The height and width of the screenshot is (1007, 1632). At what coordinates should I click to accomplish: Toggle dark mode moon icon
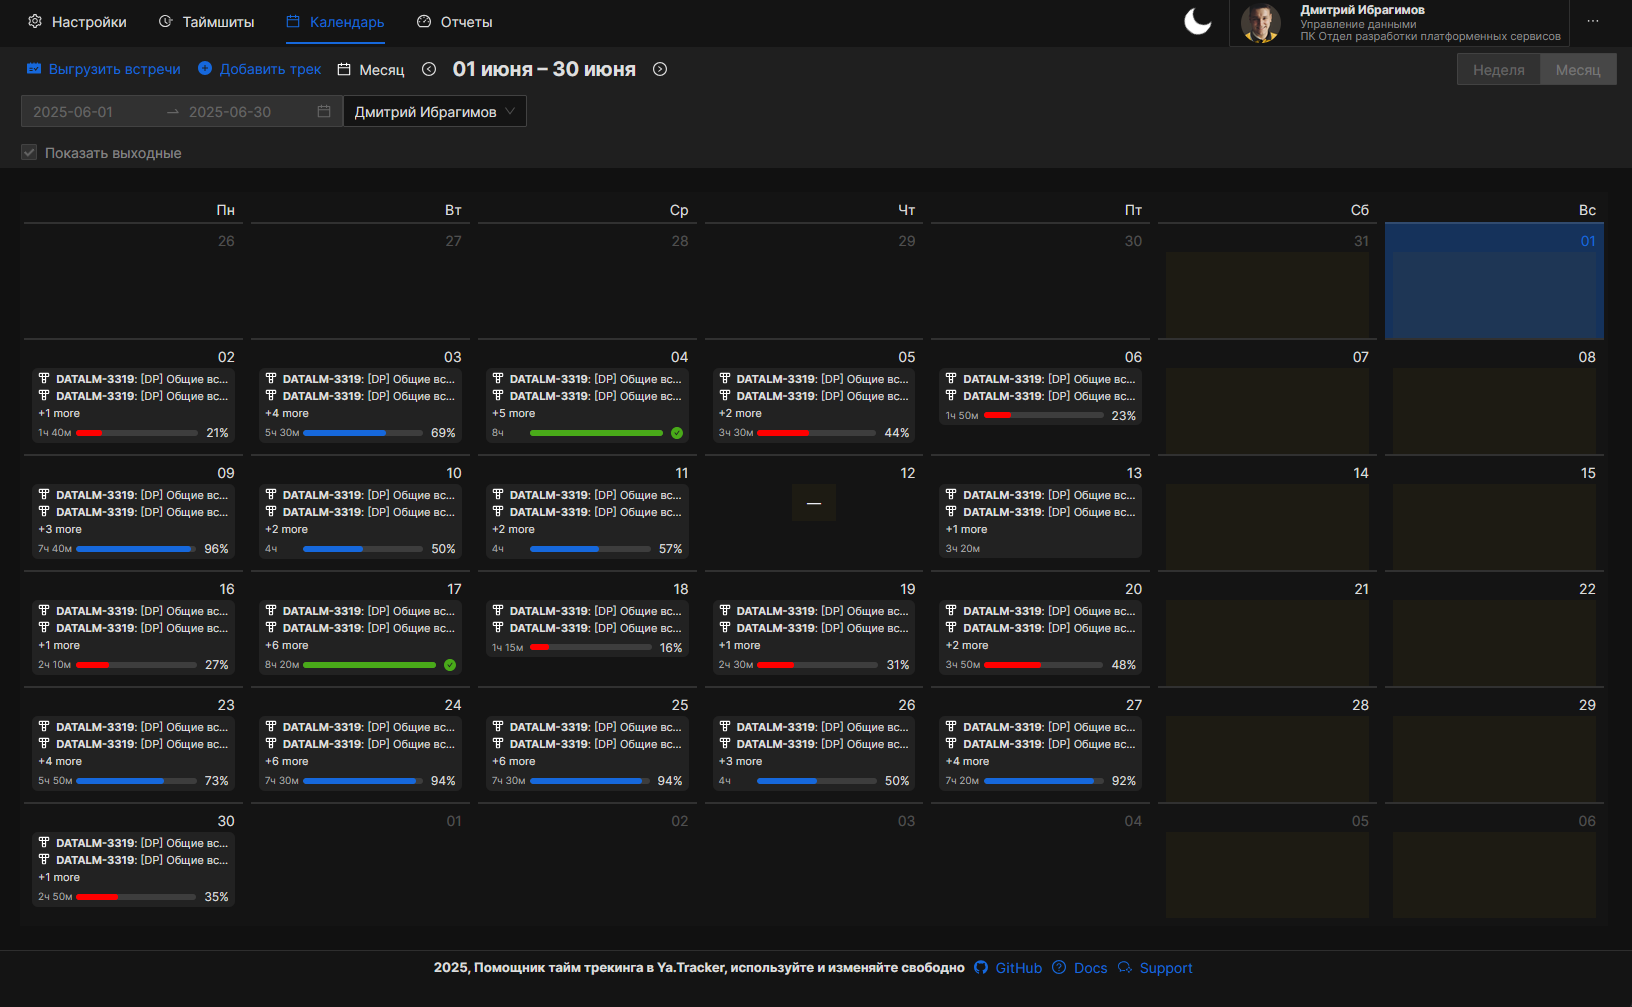coord(1197,21)
